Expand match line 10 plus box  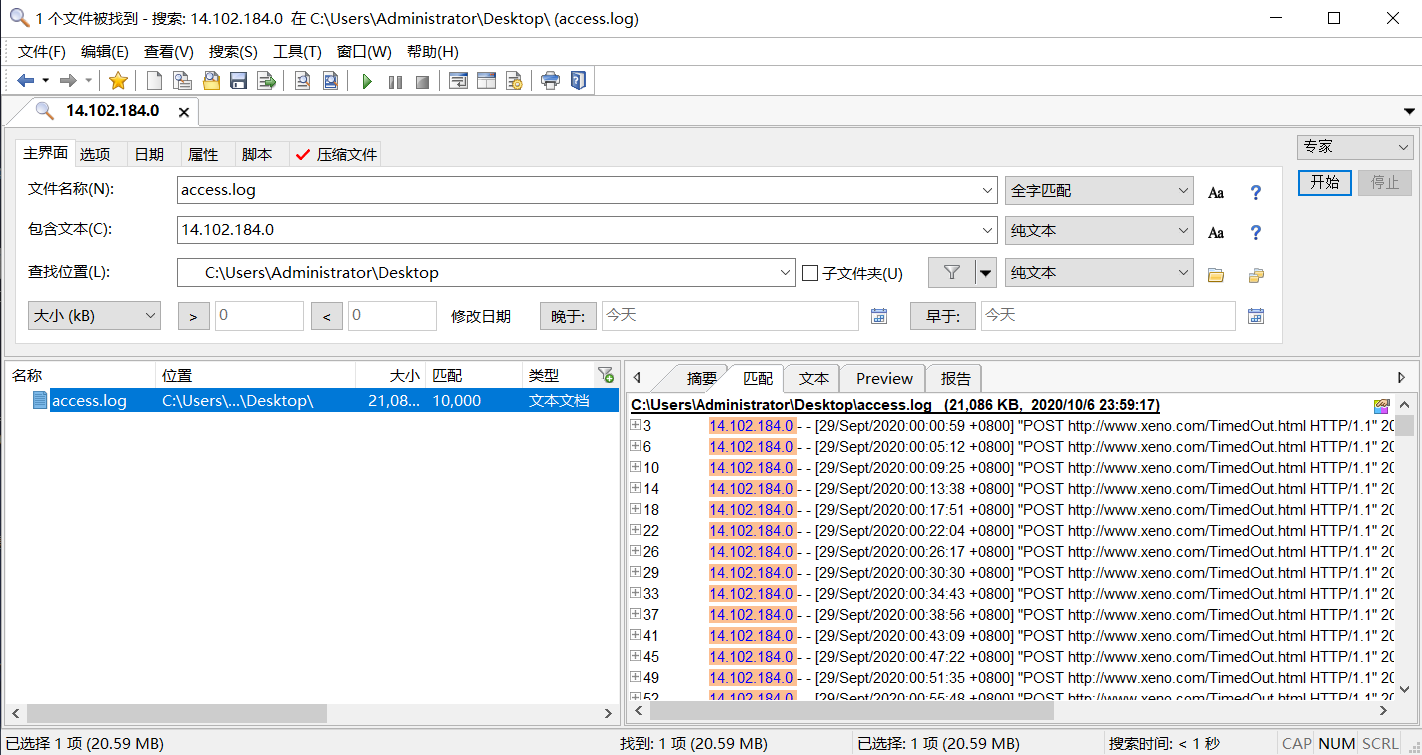click(635, 467)
